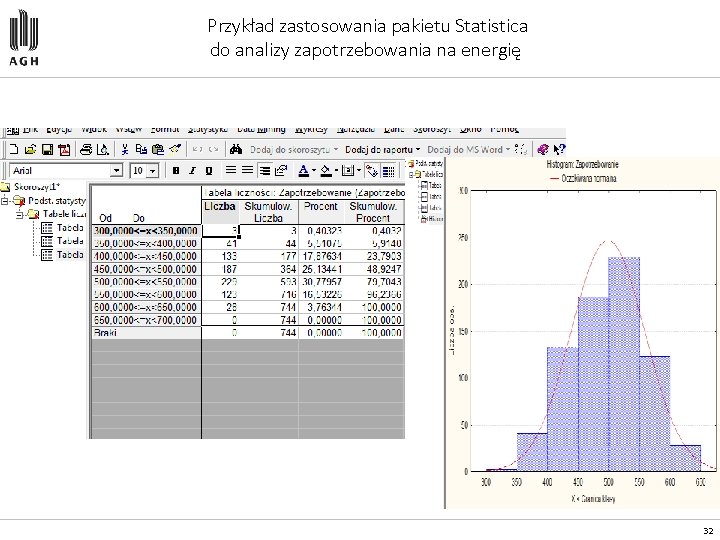Open the Edycja menu
720x540 pixels.
[x=59, y=130]
